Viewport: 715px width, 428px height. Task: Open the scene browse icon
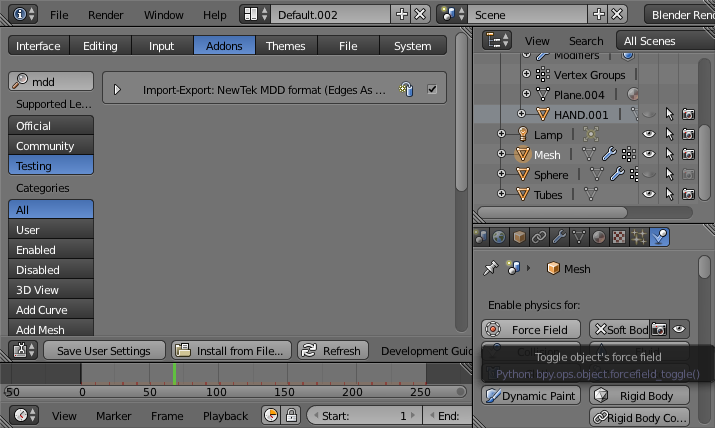pos(452,15)
